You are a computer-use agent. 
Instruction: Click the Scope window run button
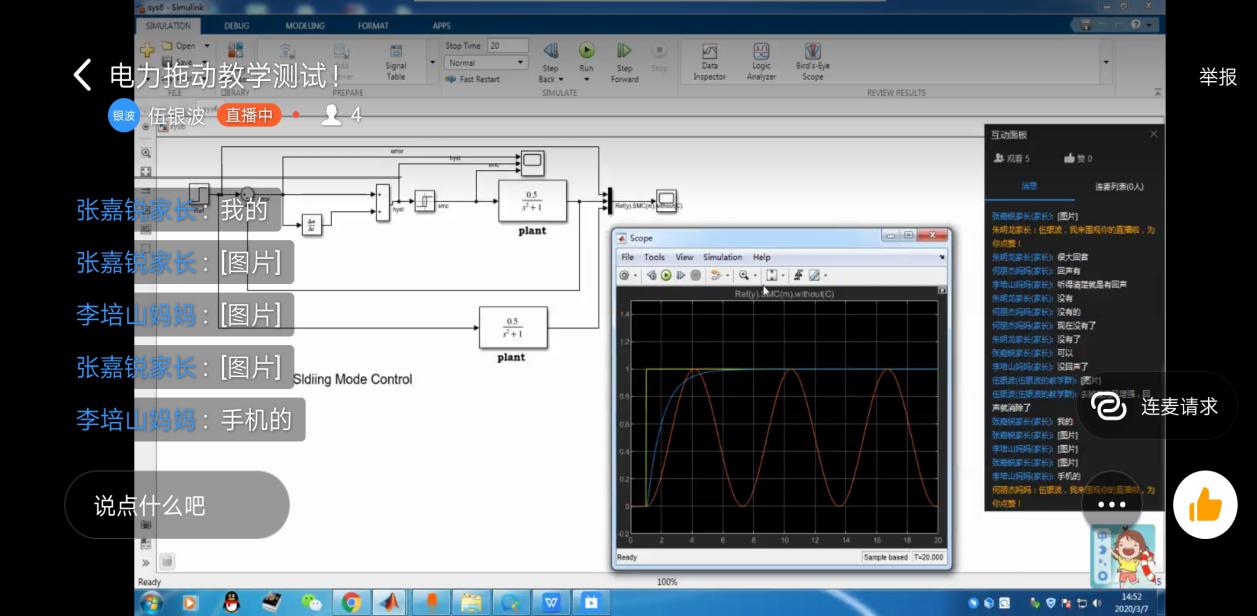pyautogui.click(x=665, y=275)
